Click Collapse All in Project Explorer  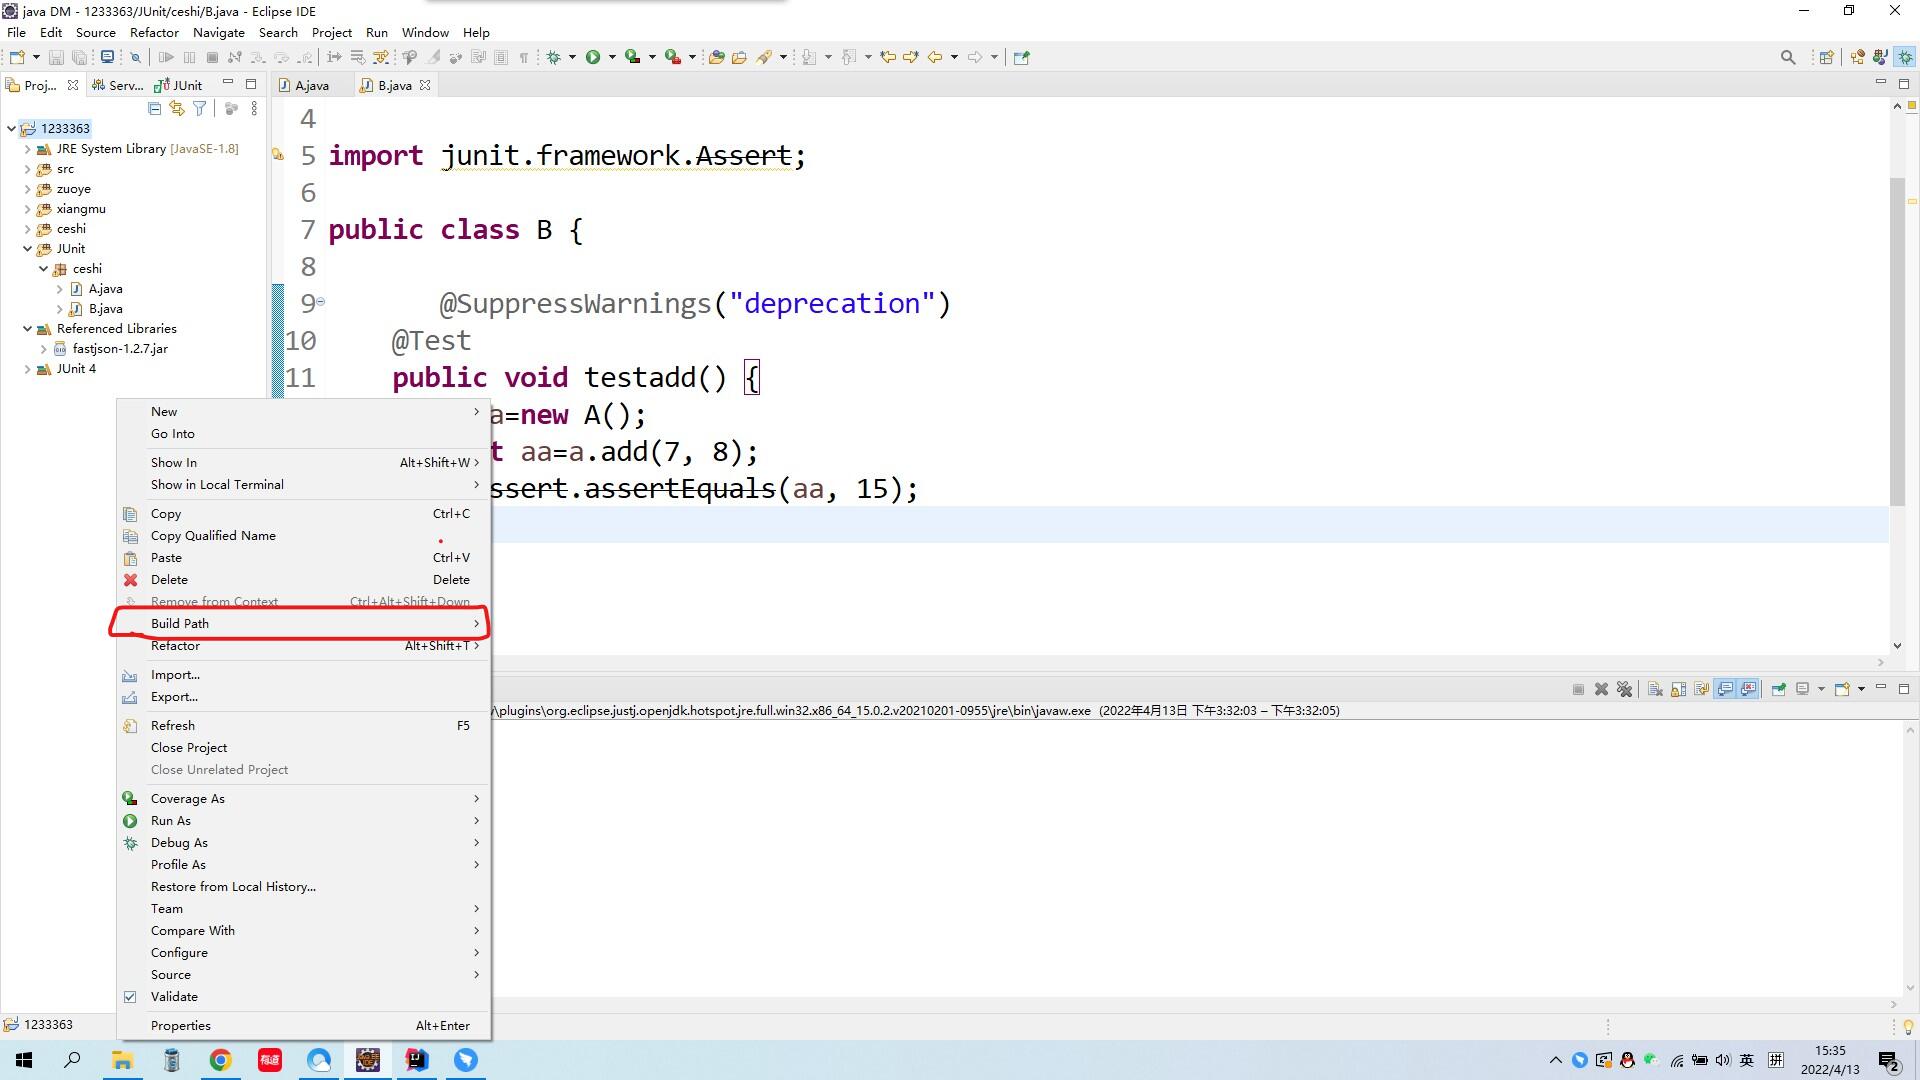point(154,108)
